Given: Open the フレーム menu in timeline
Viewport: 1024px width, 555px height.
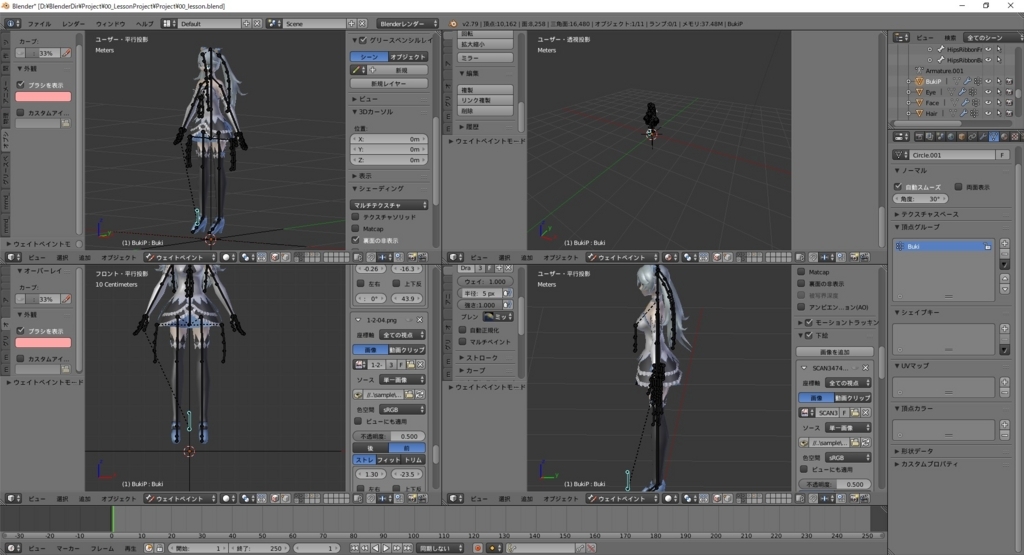Looking at the screenshot, I should coord(102,548).
